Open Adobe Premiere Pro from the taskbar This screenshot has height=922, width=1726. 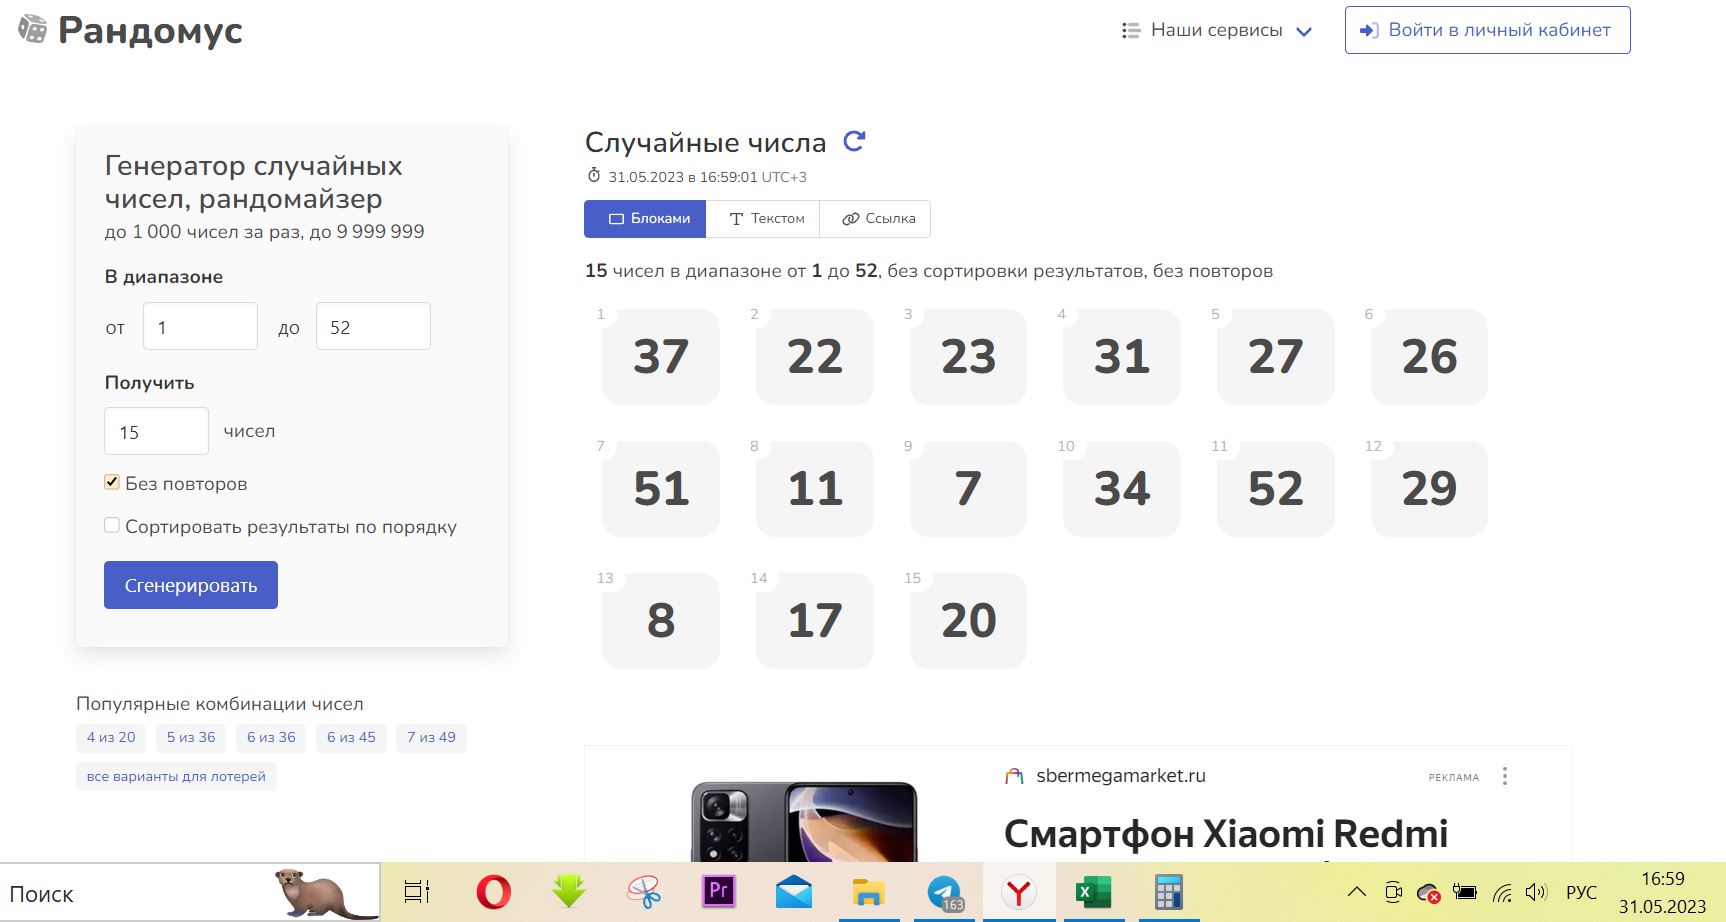coord(719,891)
